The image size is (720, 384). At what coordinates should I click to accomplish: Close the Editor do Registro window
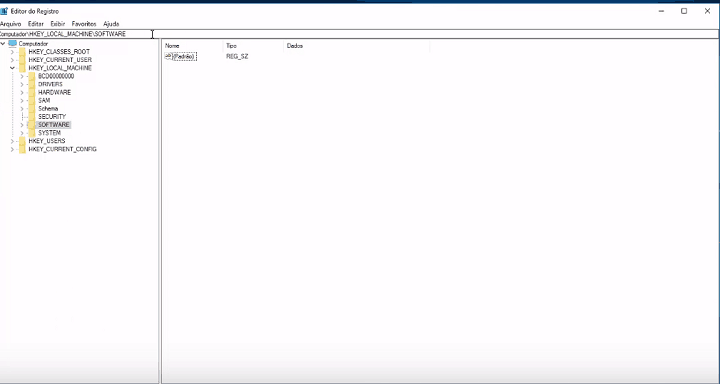pyautogui.click(x=707, y=11)
